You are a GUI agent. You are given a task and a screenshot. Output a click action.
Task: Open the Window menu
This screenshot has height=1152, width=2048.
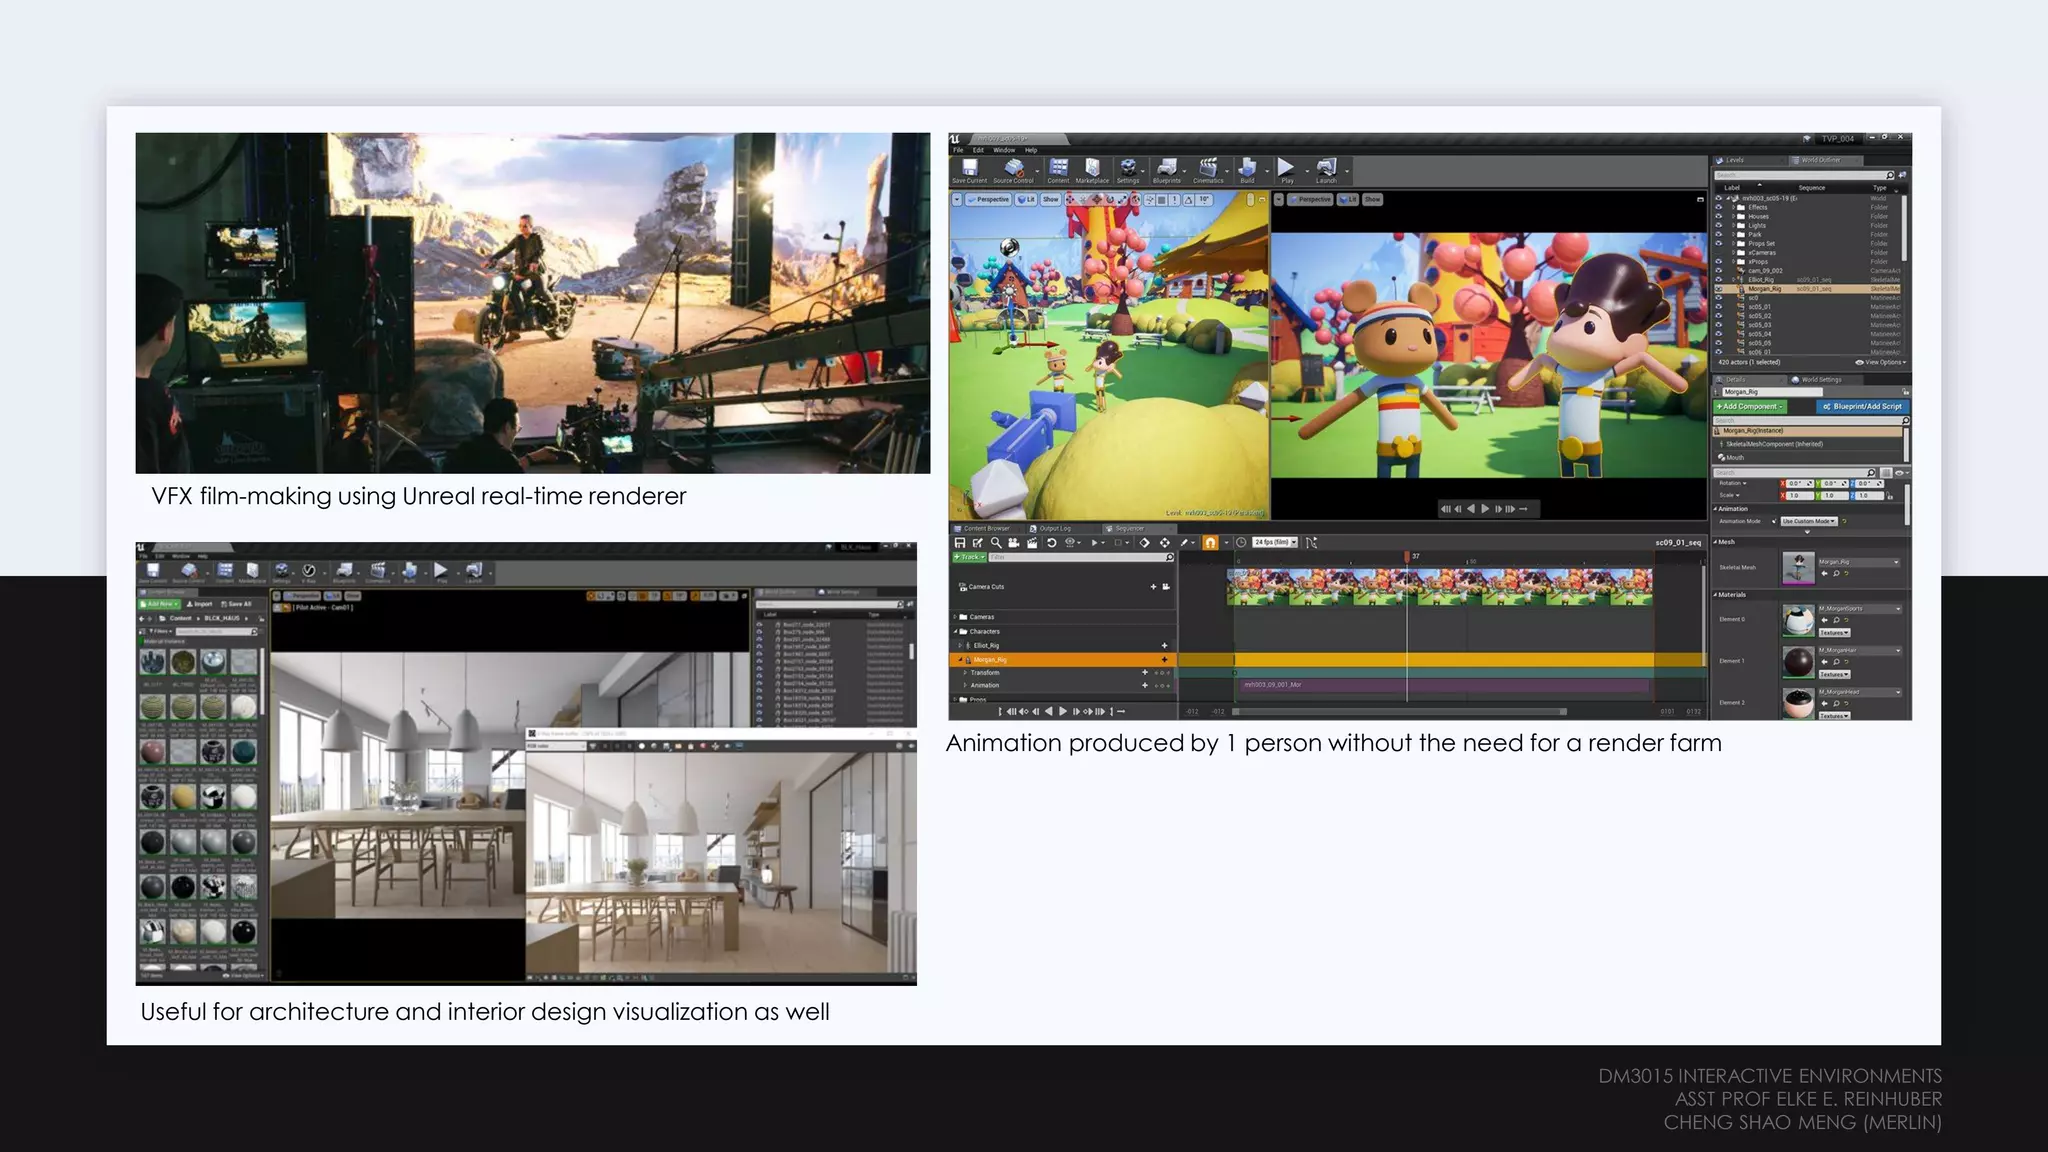click(1004, 150)
